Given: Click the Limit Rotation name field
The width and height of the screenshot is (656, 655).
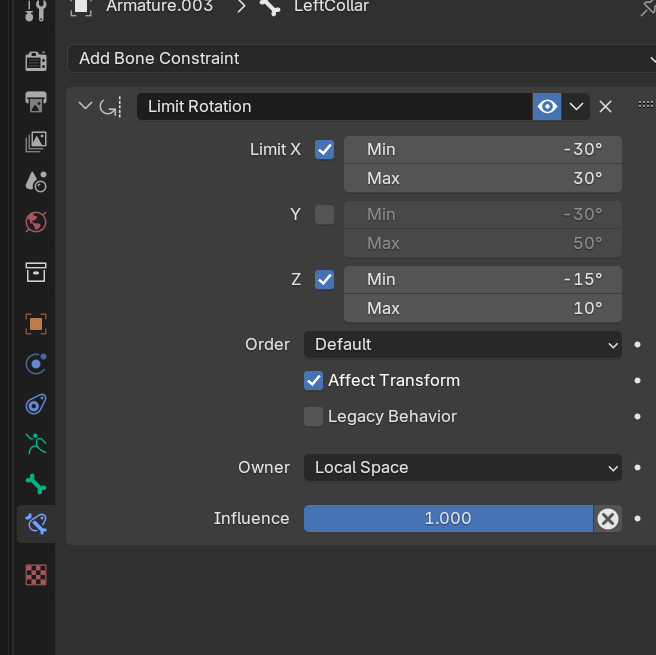Looking at the screenshot, I should coord(335,107).
